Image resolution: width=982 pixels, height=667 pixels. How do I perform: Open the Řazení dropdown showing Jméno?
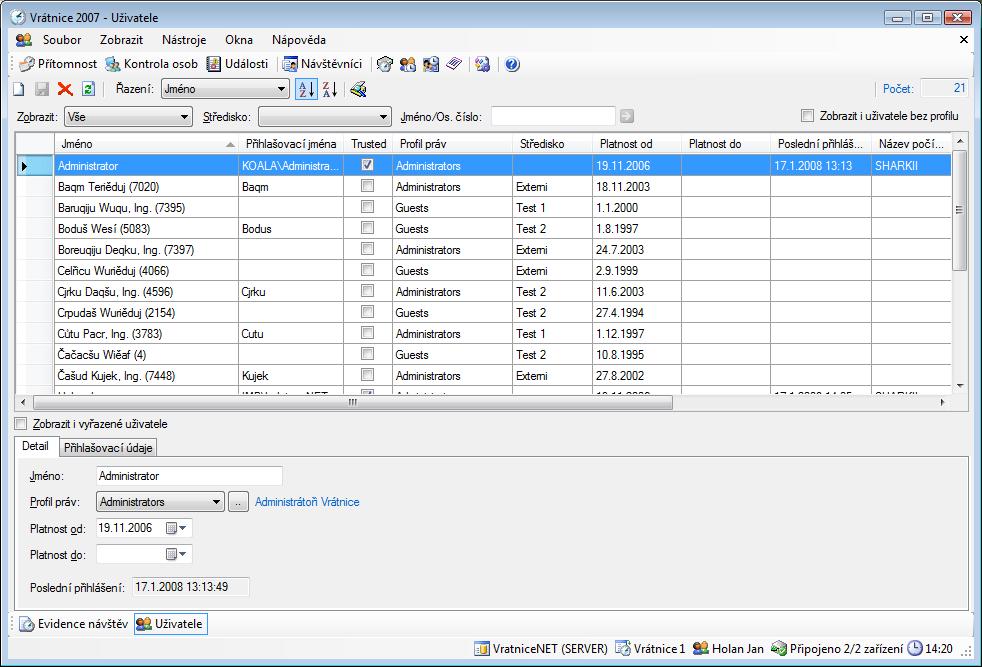coord(225,89)
